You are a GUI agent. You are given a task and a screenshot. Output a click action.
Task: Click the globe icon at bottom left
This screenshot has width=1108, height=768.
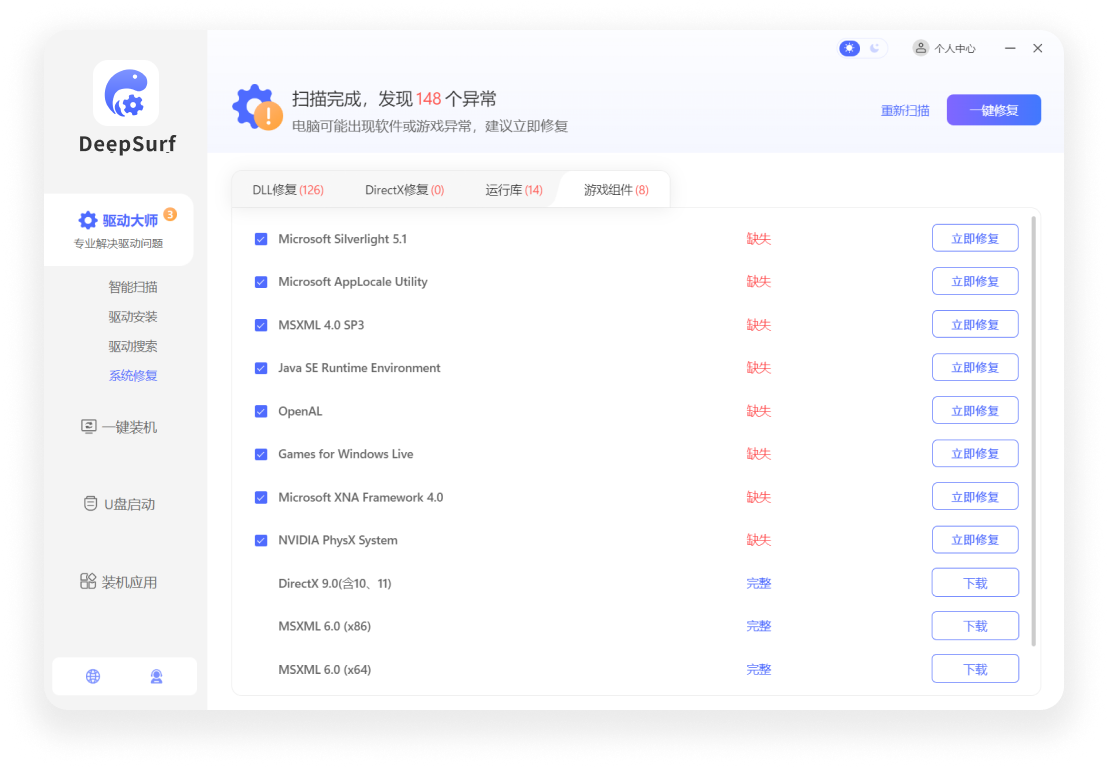pyautogui.click(x=93, y=676)
